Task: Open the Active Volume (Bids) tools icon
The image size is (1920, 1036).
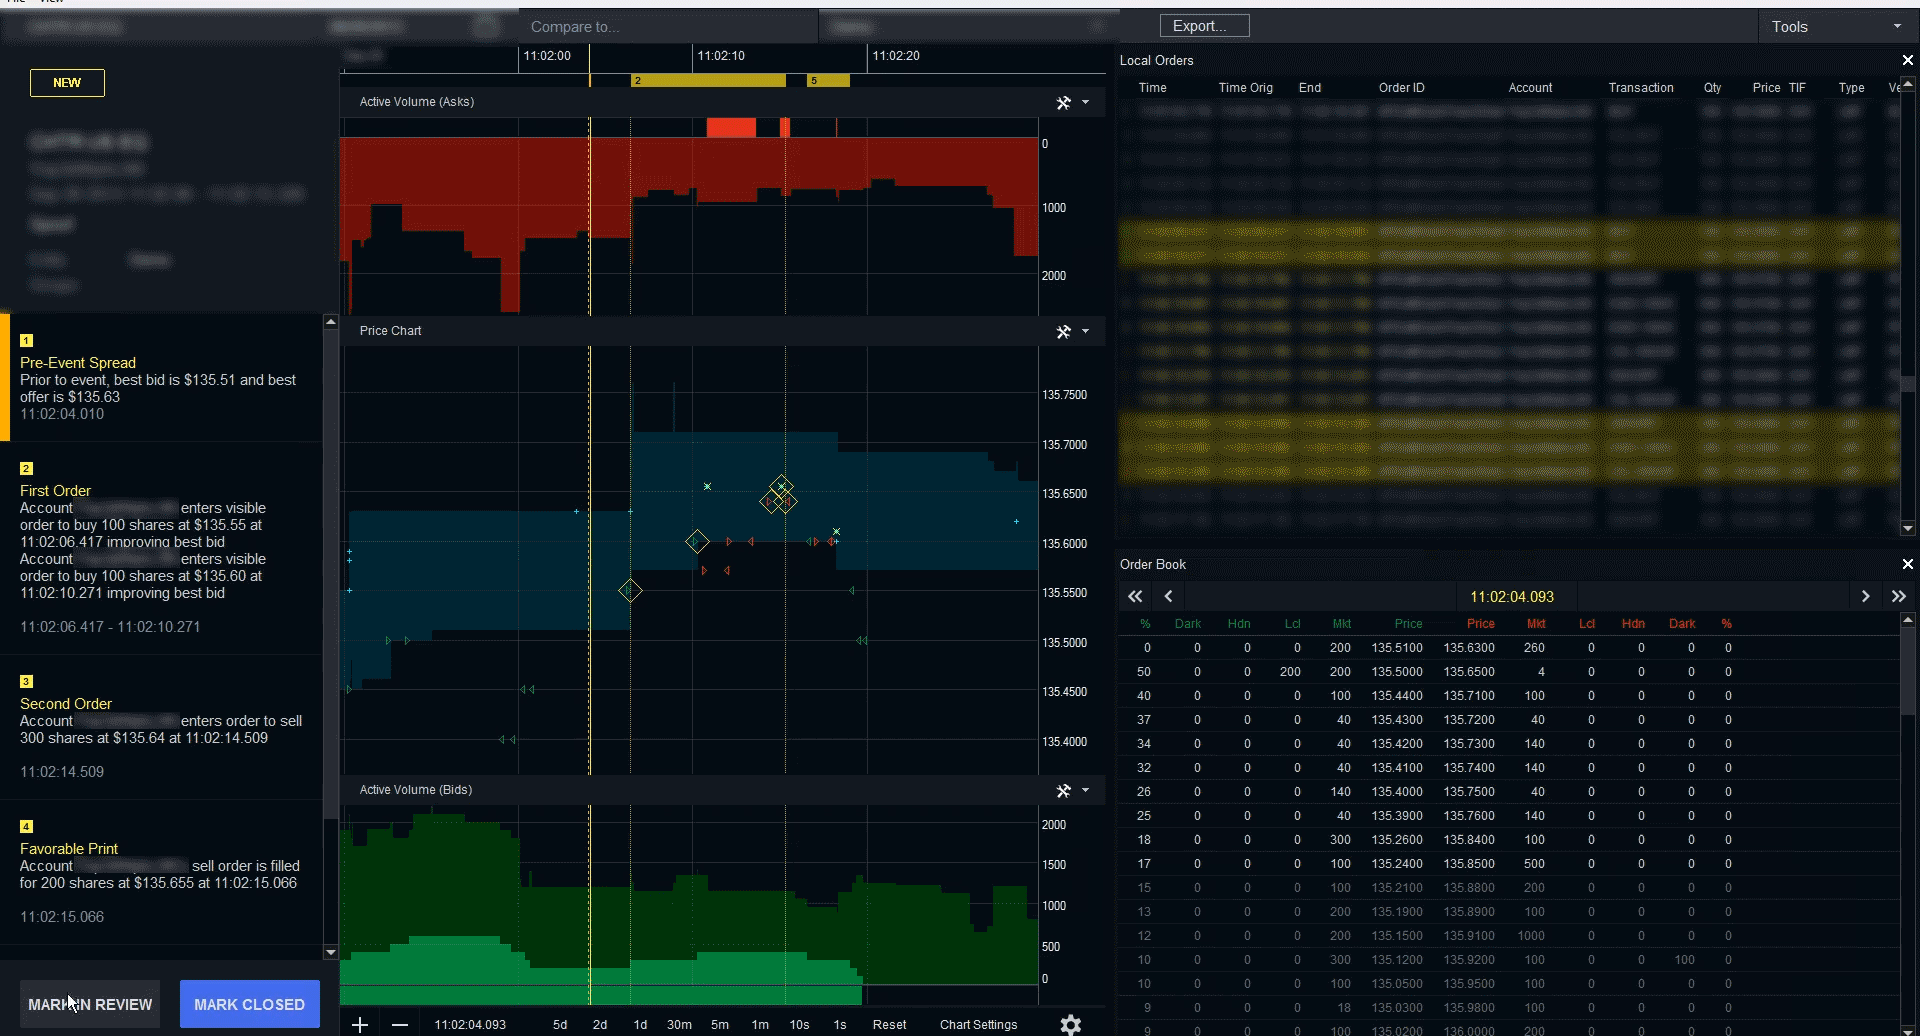Action: pos(1064,790)
